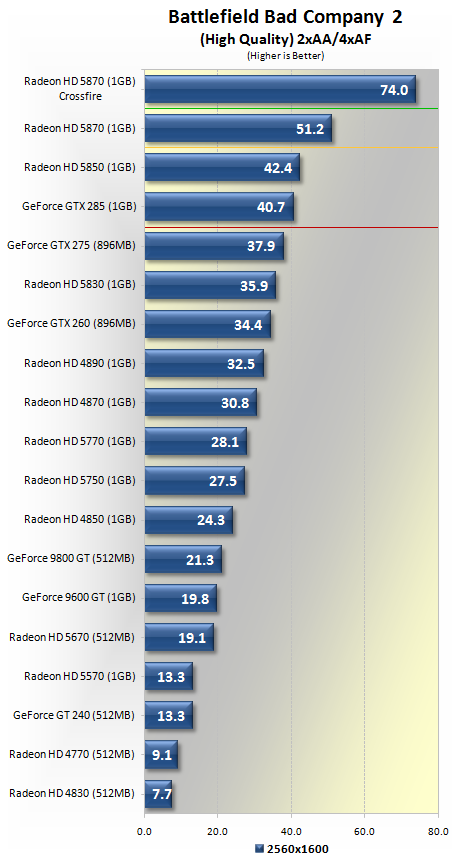The width and height of the screenshot is (457, 863).
Task: Select the 28.1 bar value
Action: point(226,443)
